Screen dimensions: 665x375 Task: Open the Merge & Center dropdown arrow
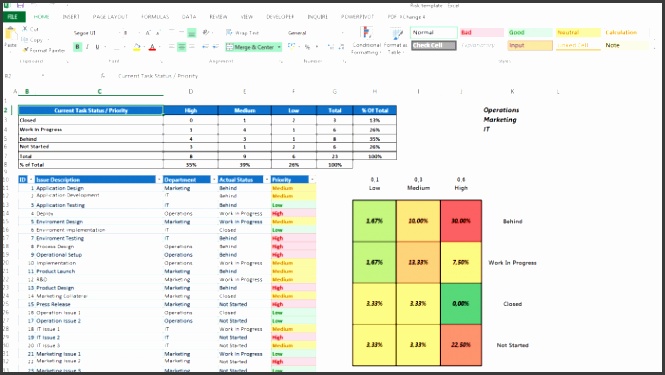pos(279,47)
